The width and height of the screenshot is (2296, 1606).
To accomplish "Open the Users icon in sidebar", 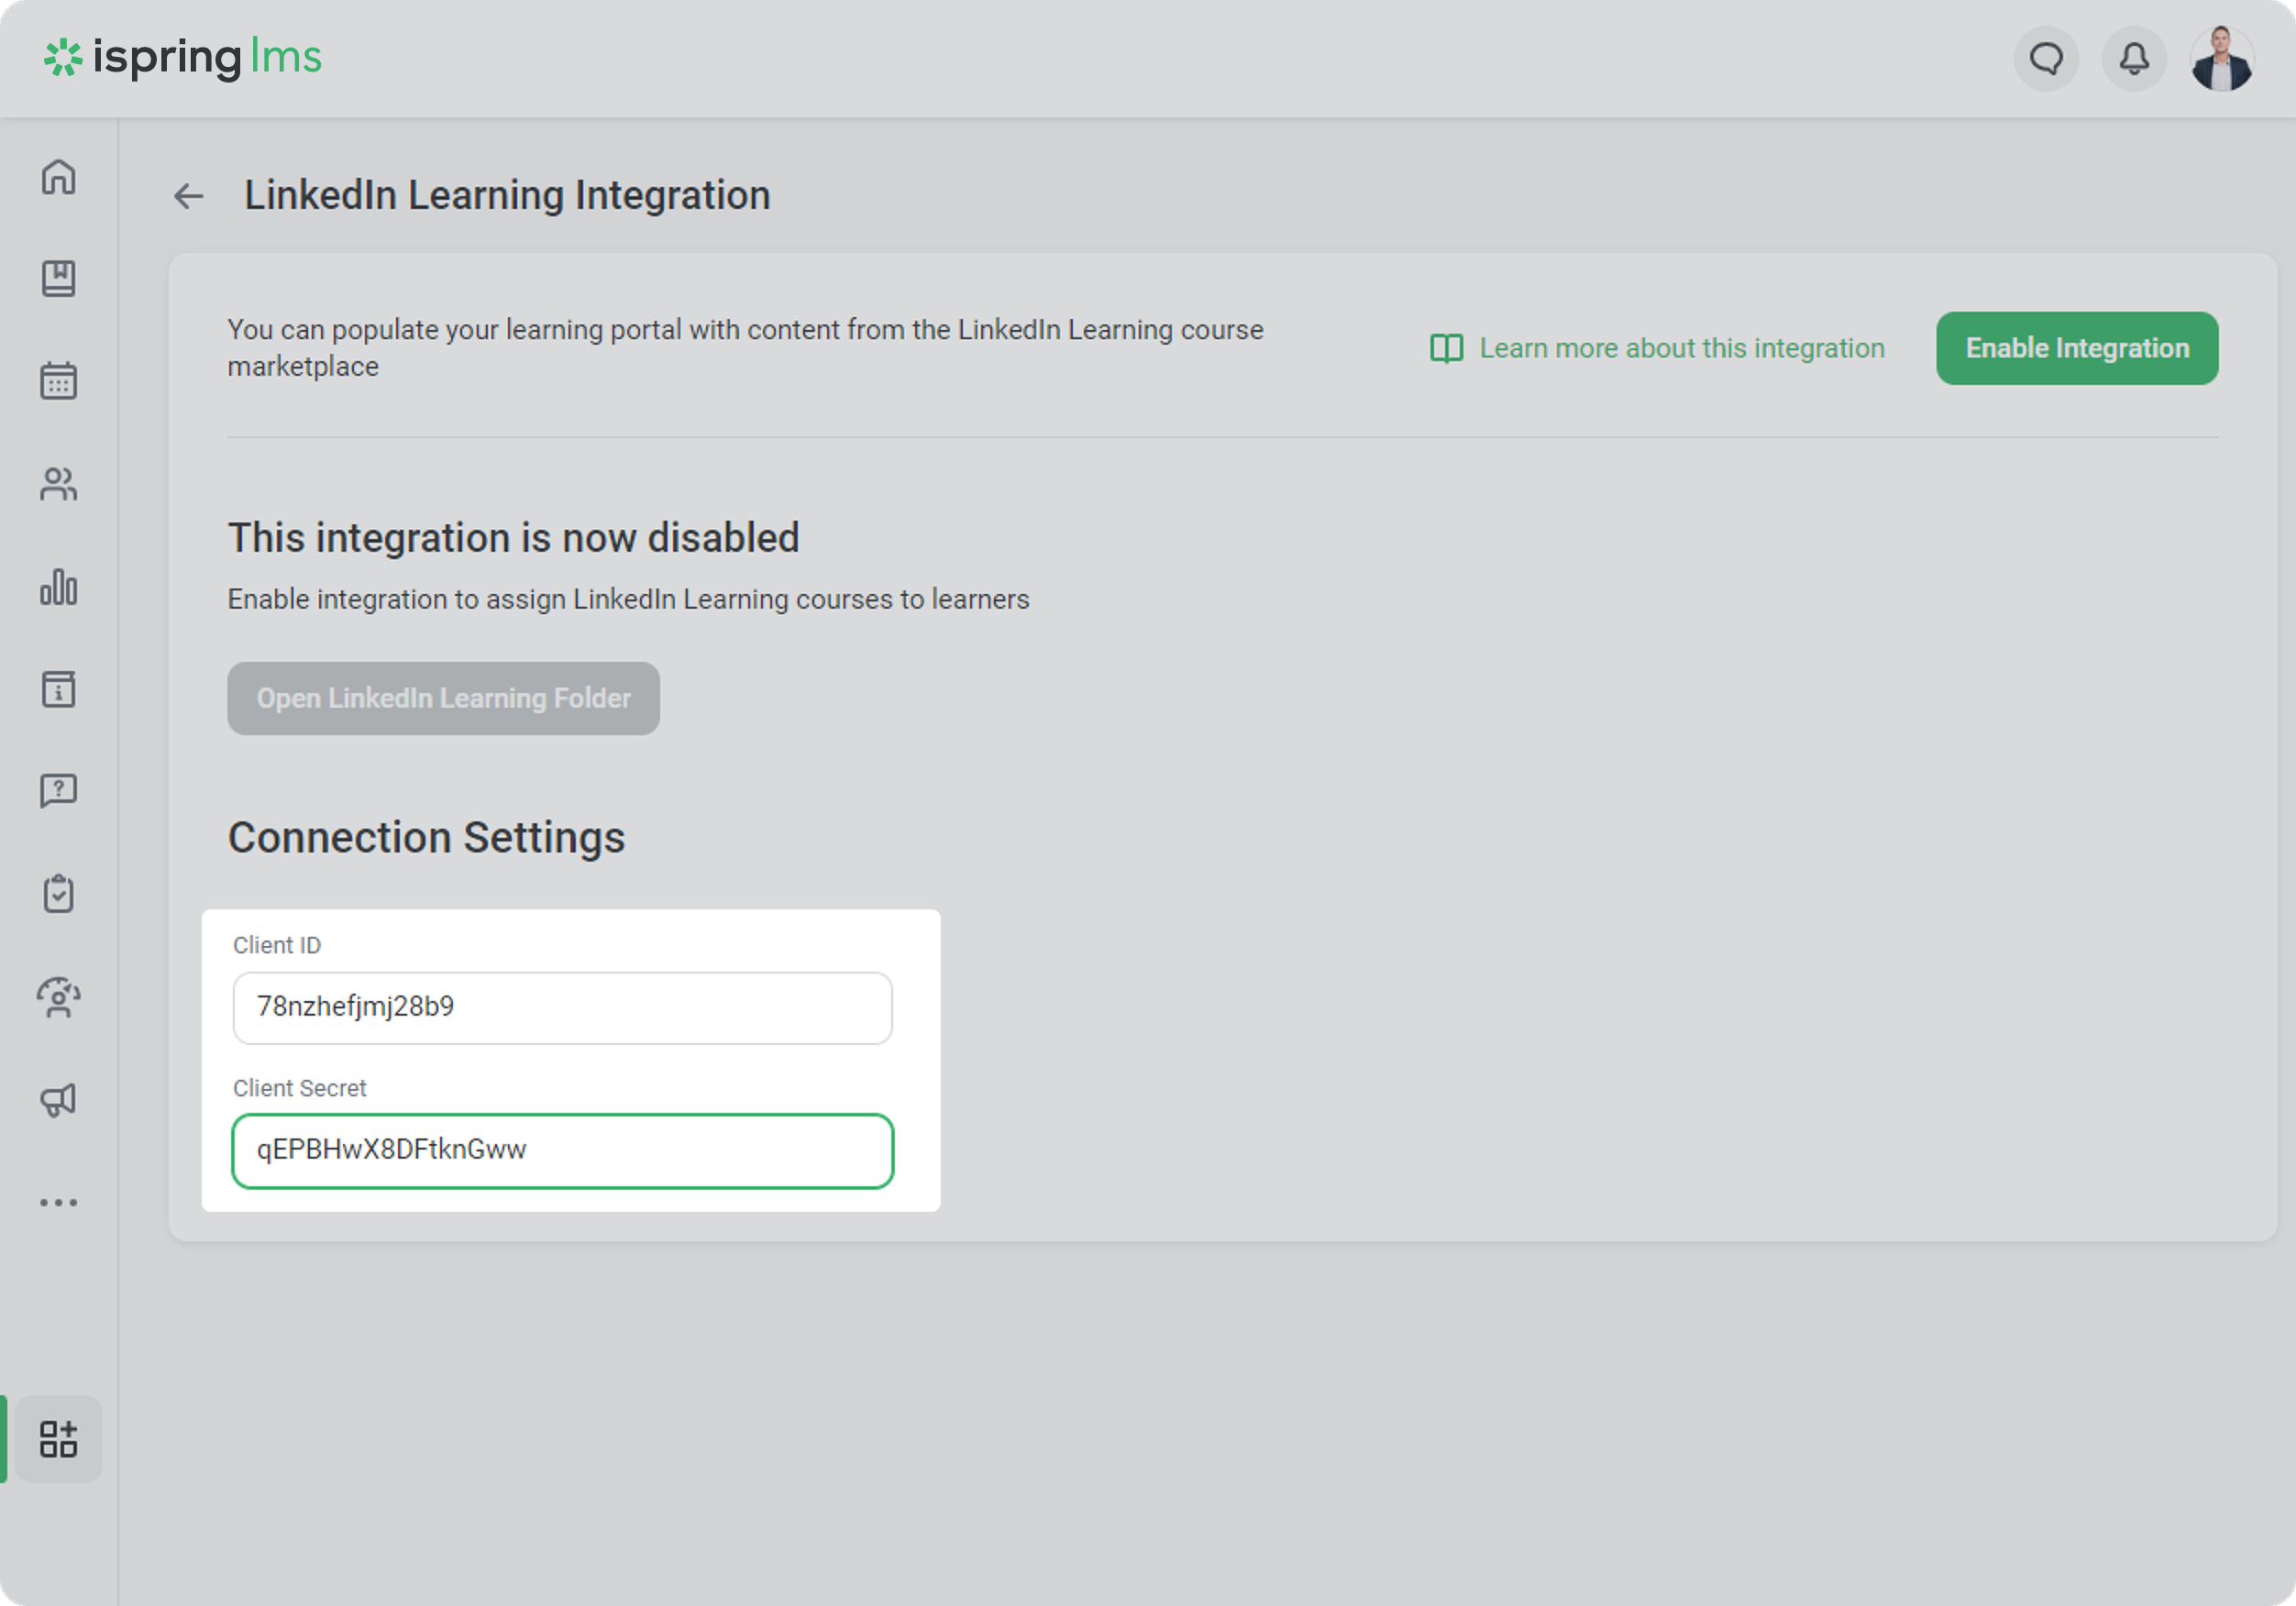I will click(58, 484).
